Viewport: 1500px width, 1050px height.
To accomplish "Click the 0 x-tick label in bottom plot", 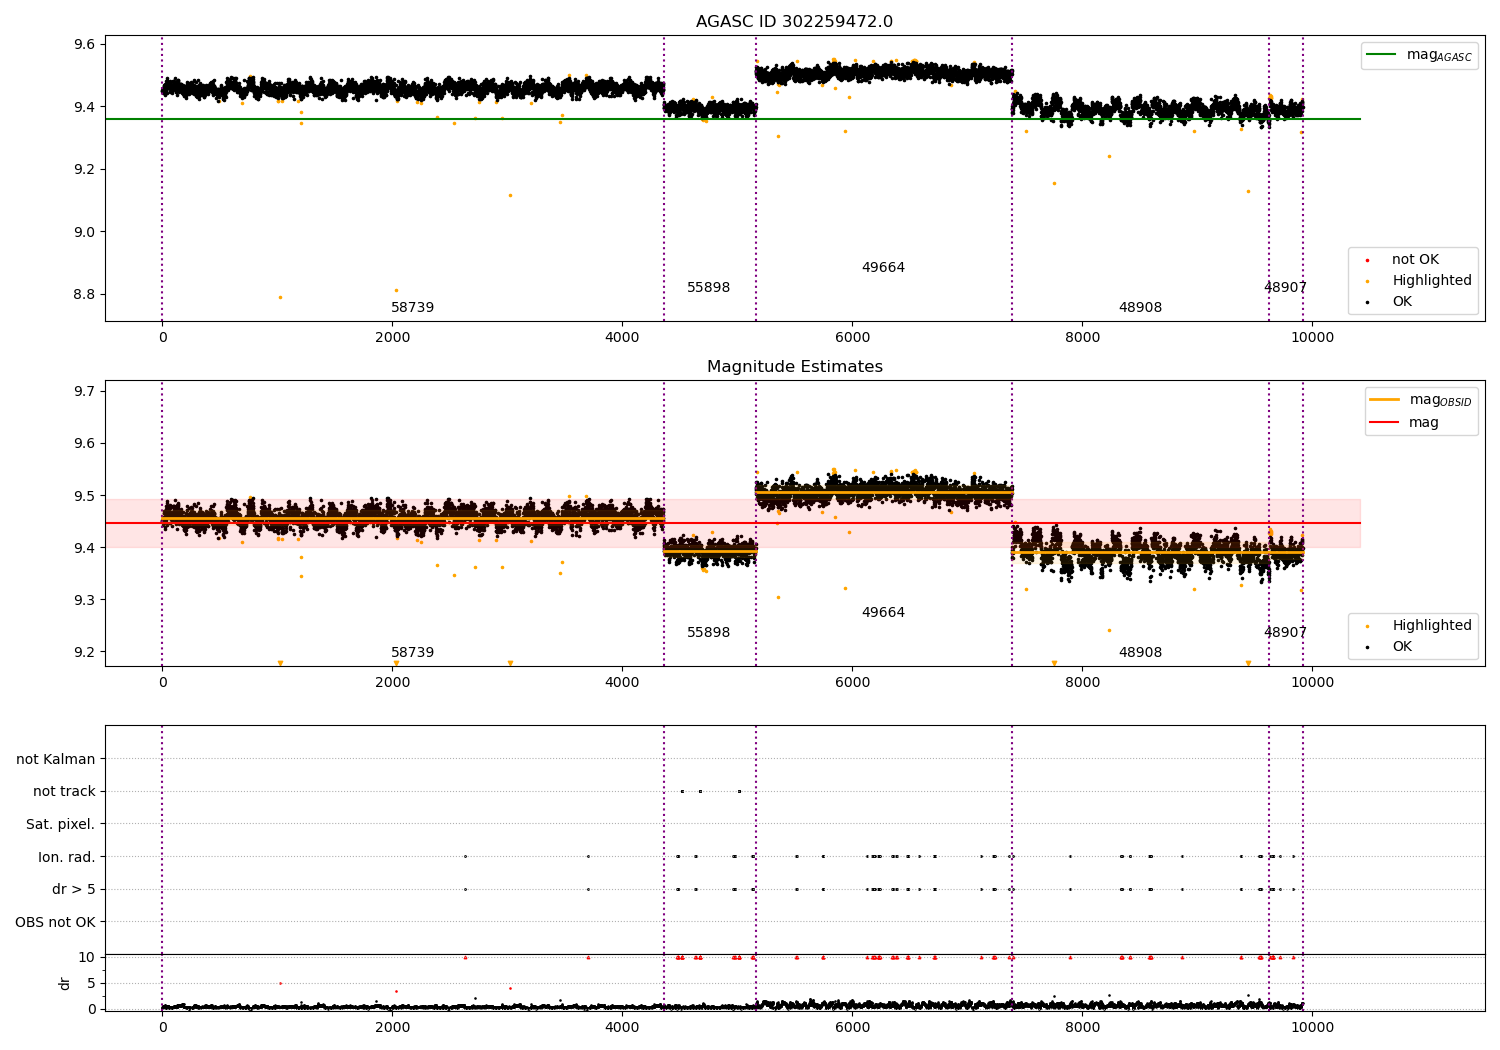I will pos(162,1028).
